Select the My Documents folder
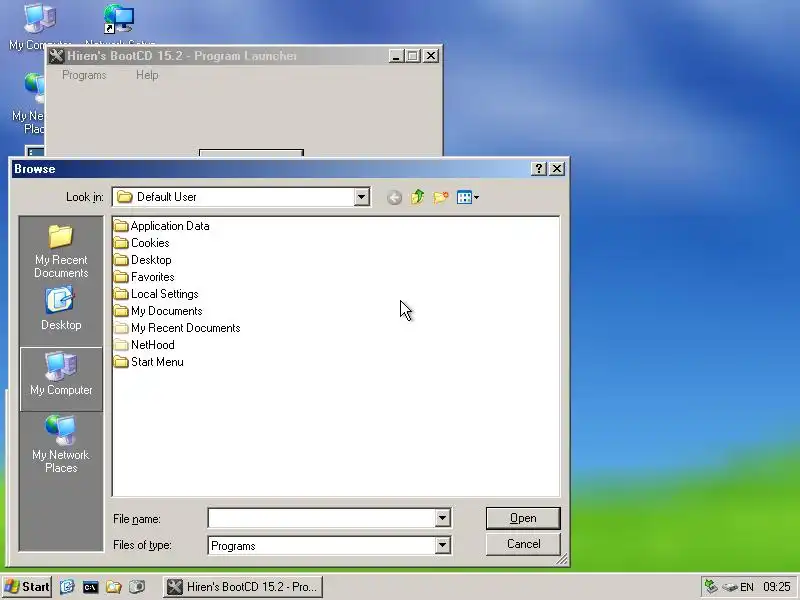The image size is (800, 600). coord(158,311)
